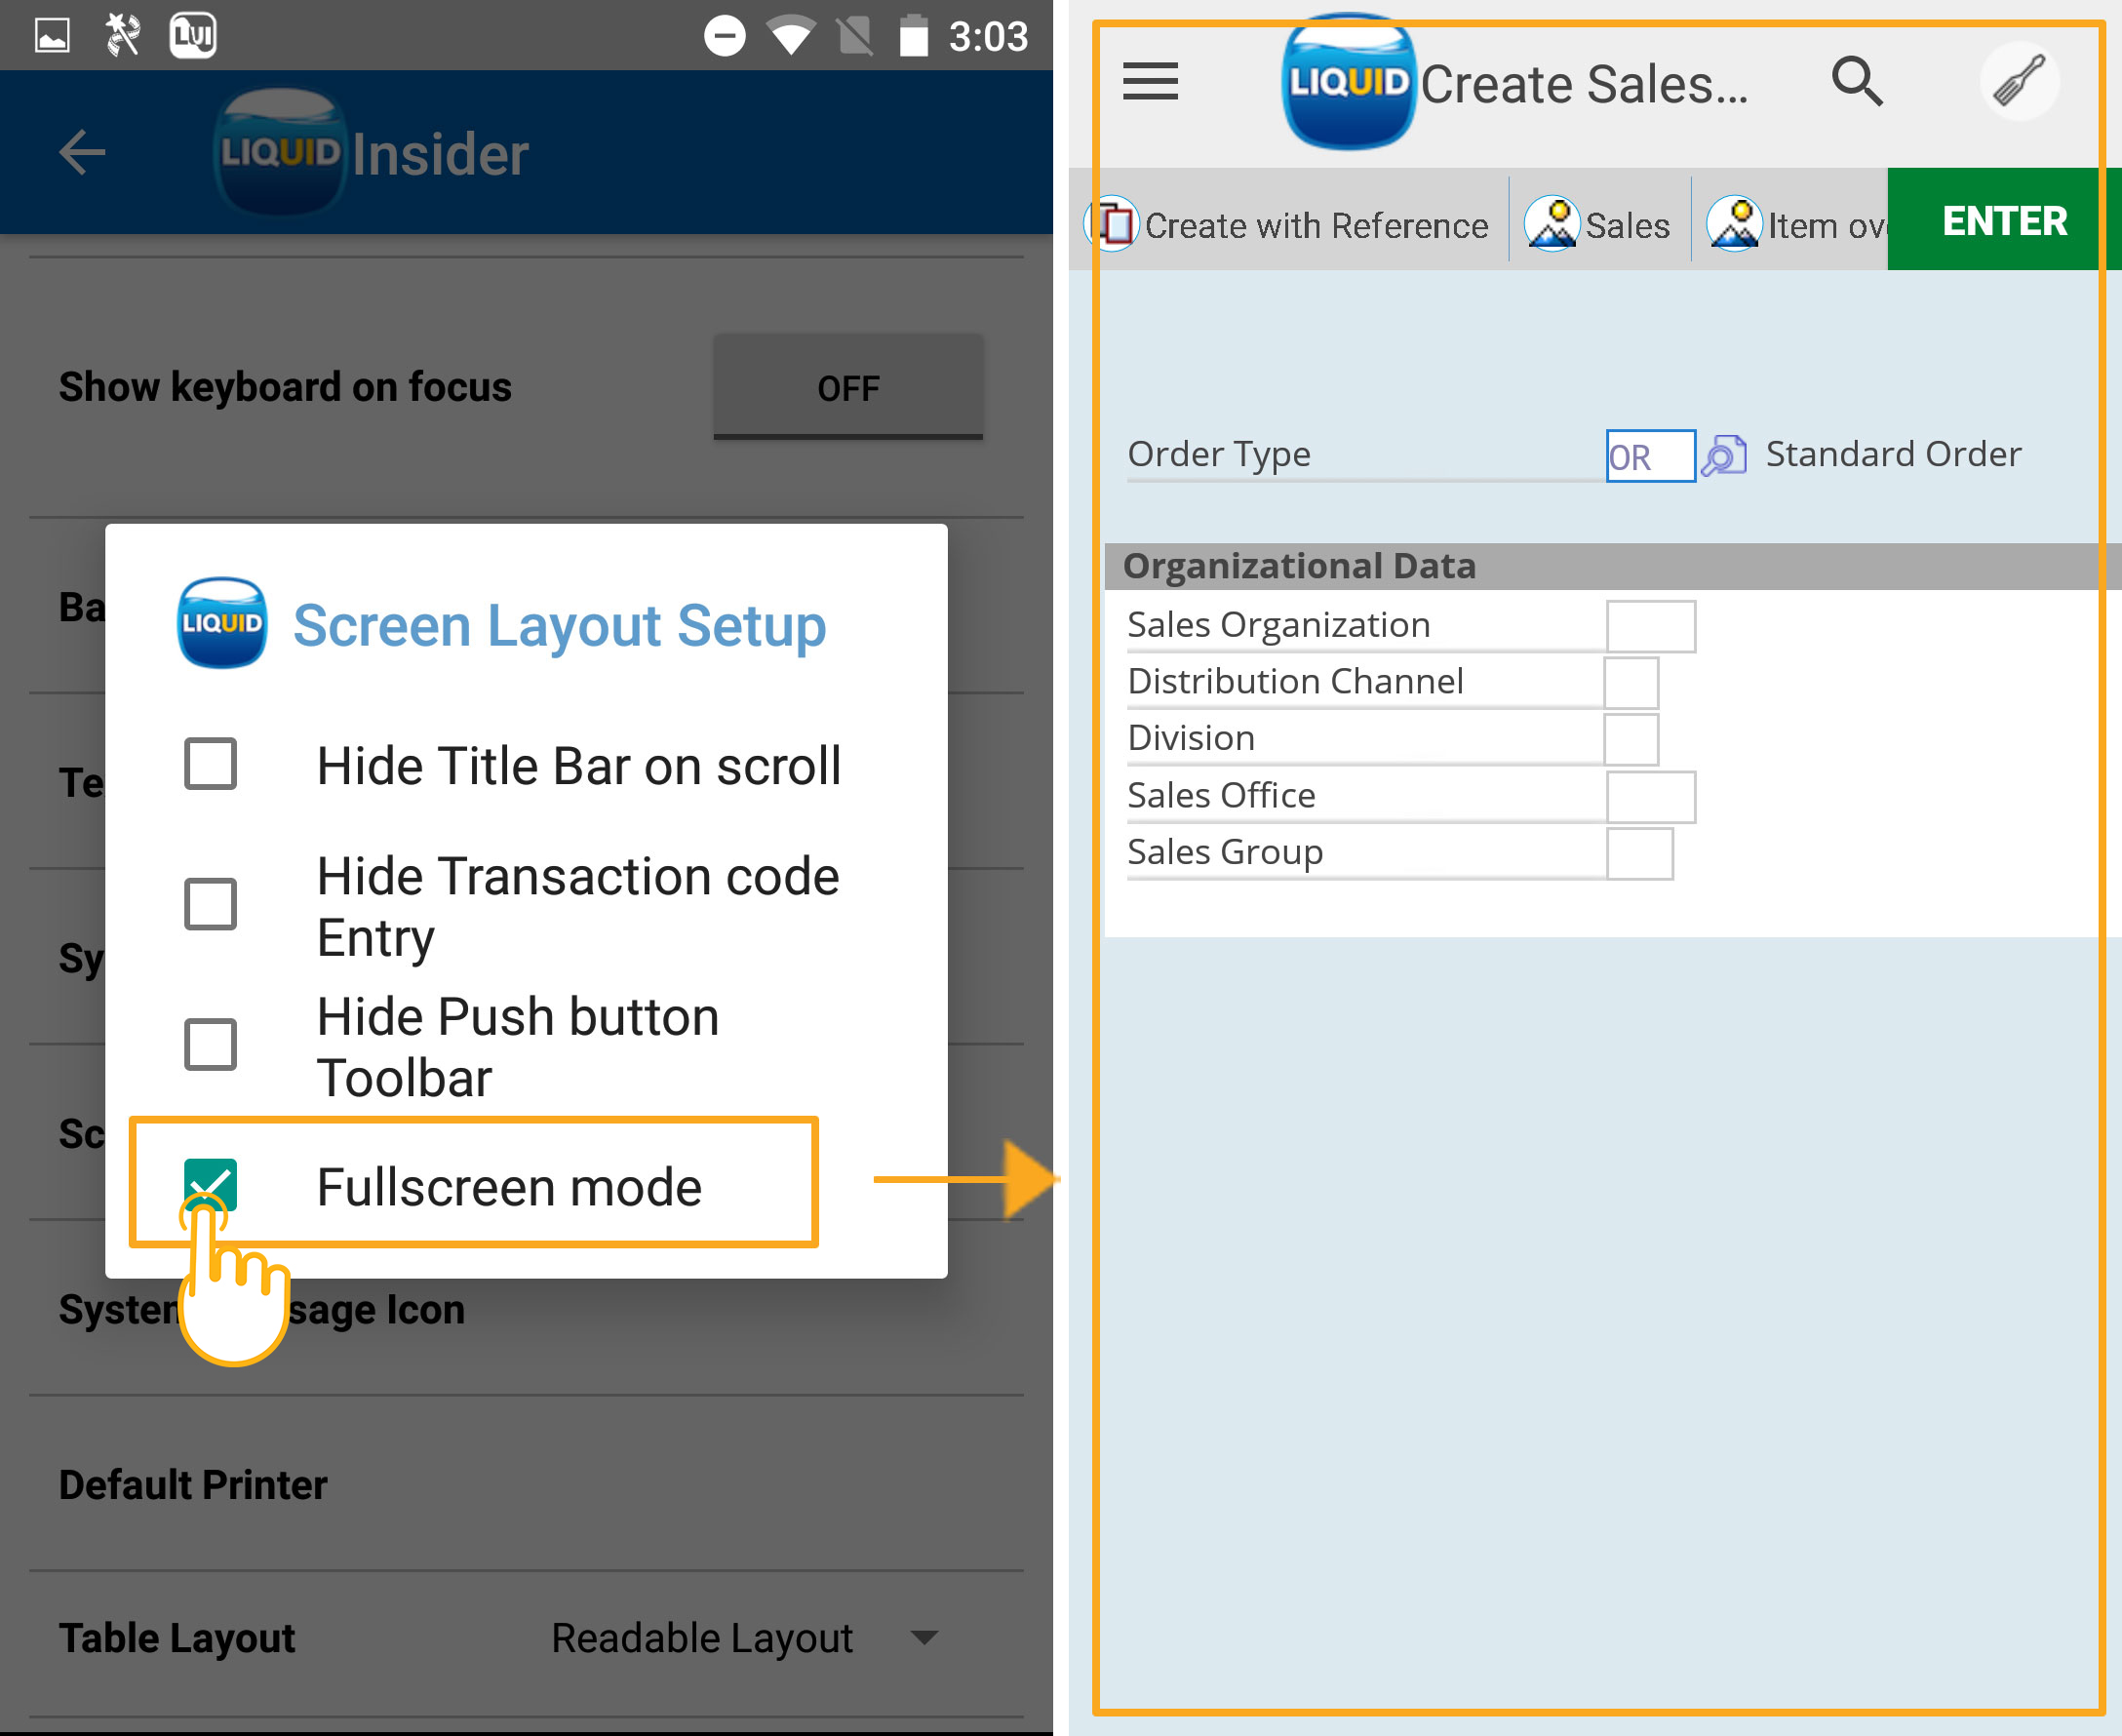Check Hide Title Bar on scroll
The image size is (2122, 1736).
point(210,765)
